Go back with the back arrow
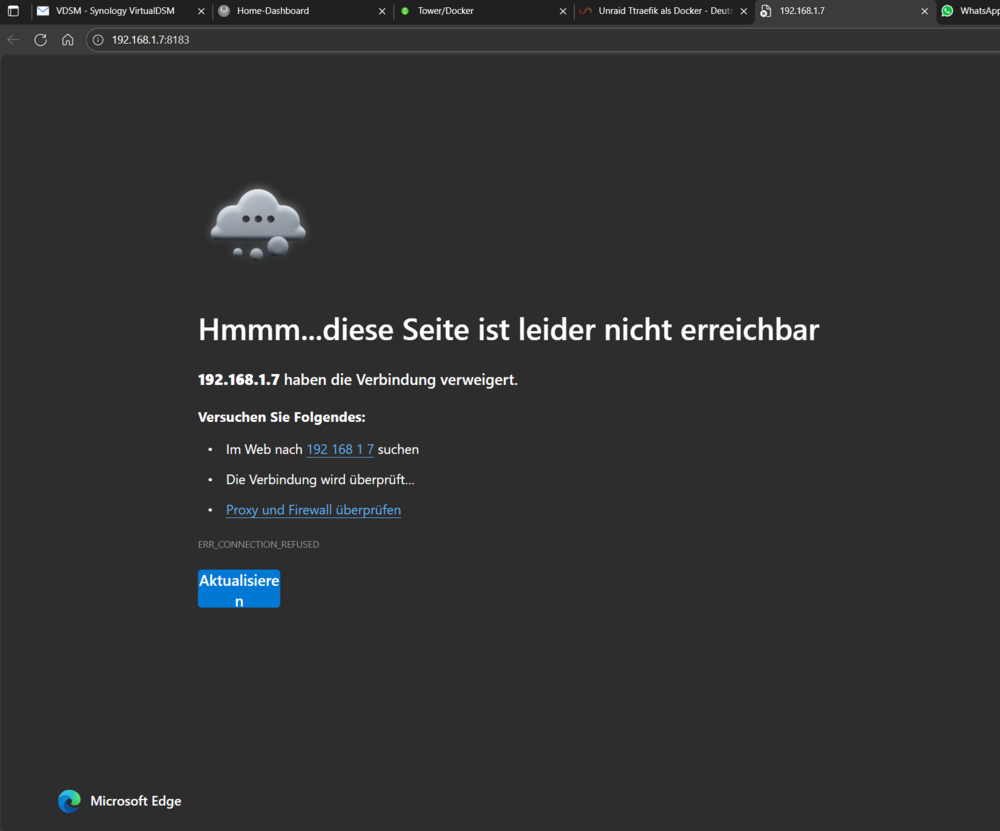The width and height of the screenshot is (1000, 831). coord(13,40)
